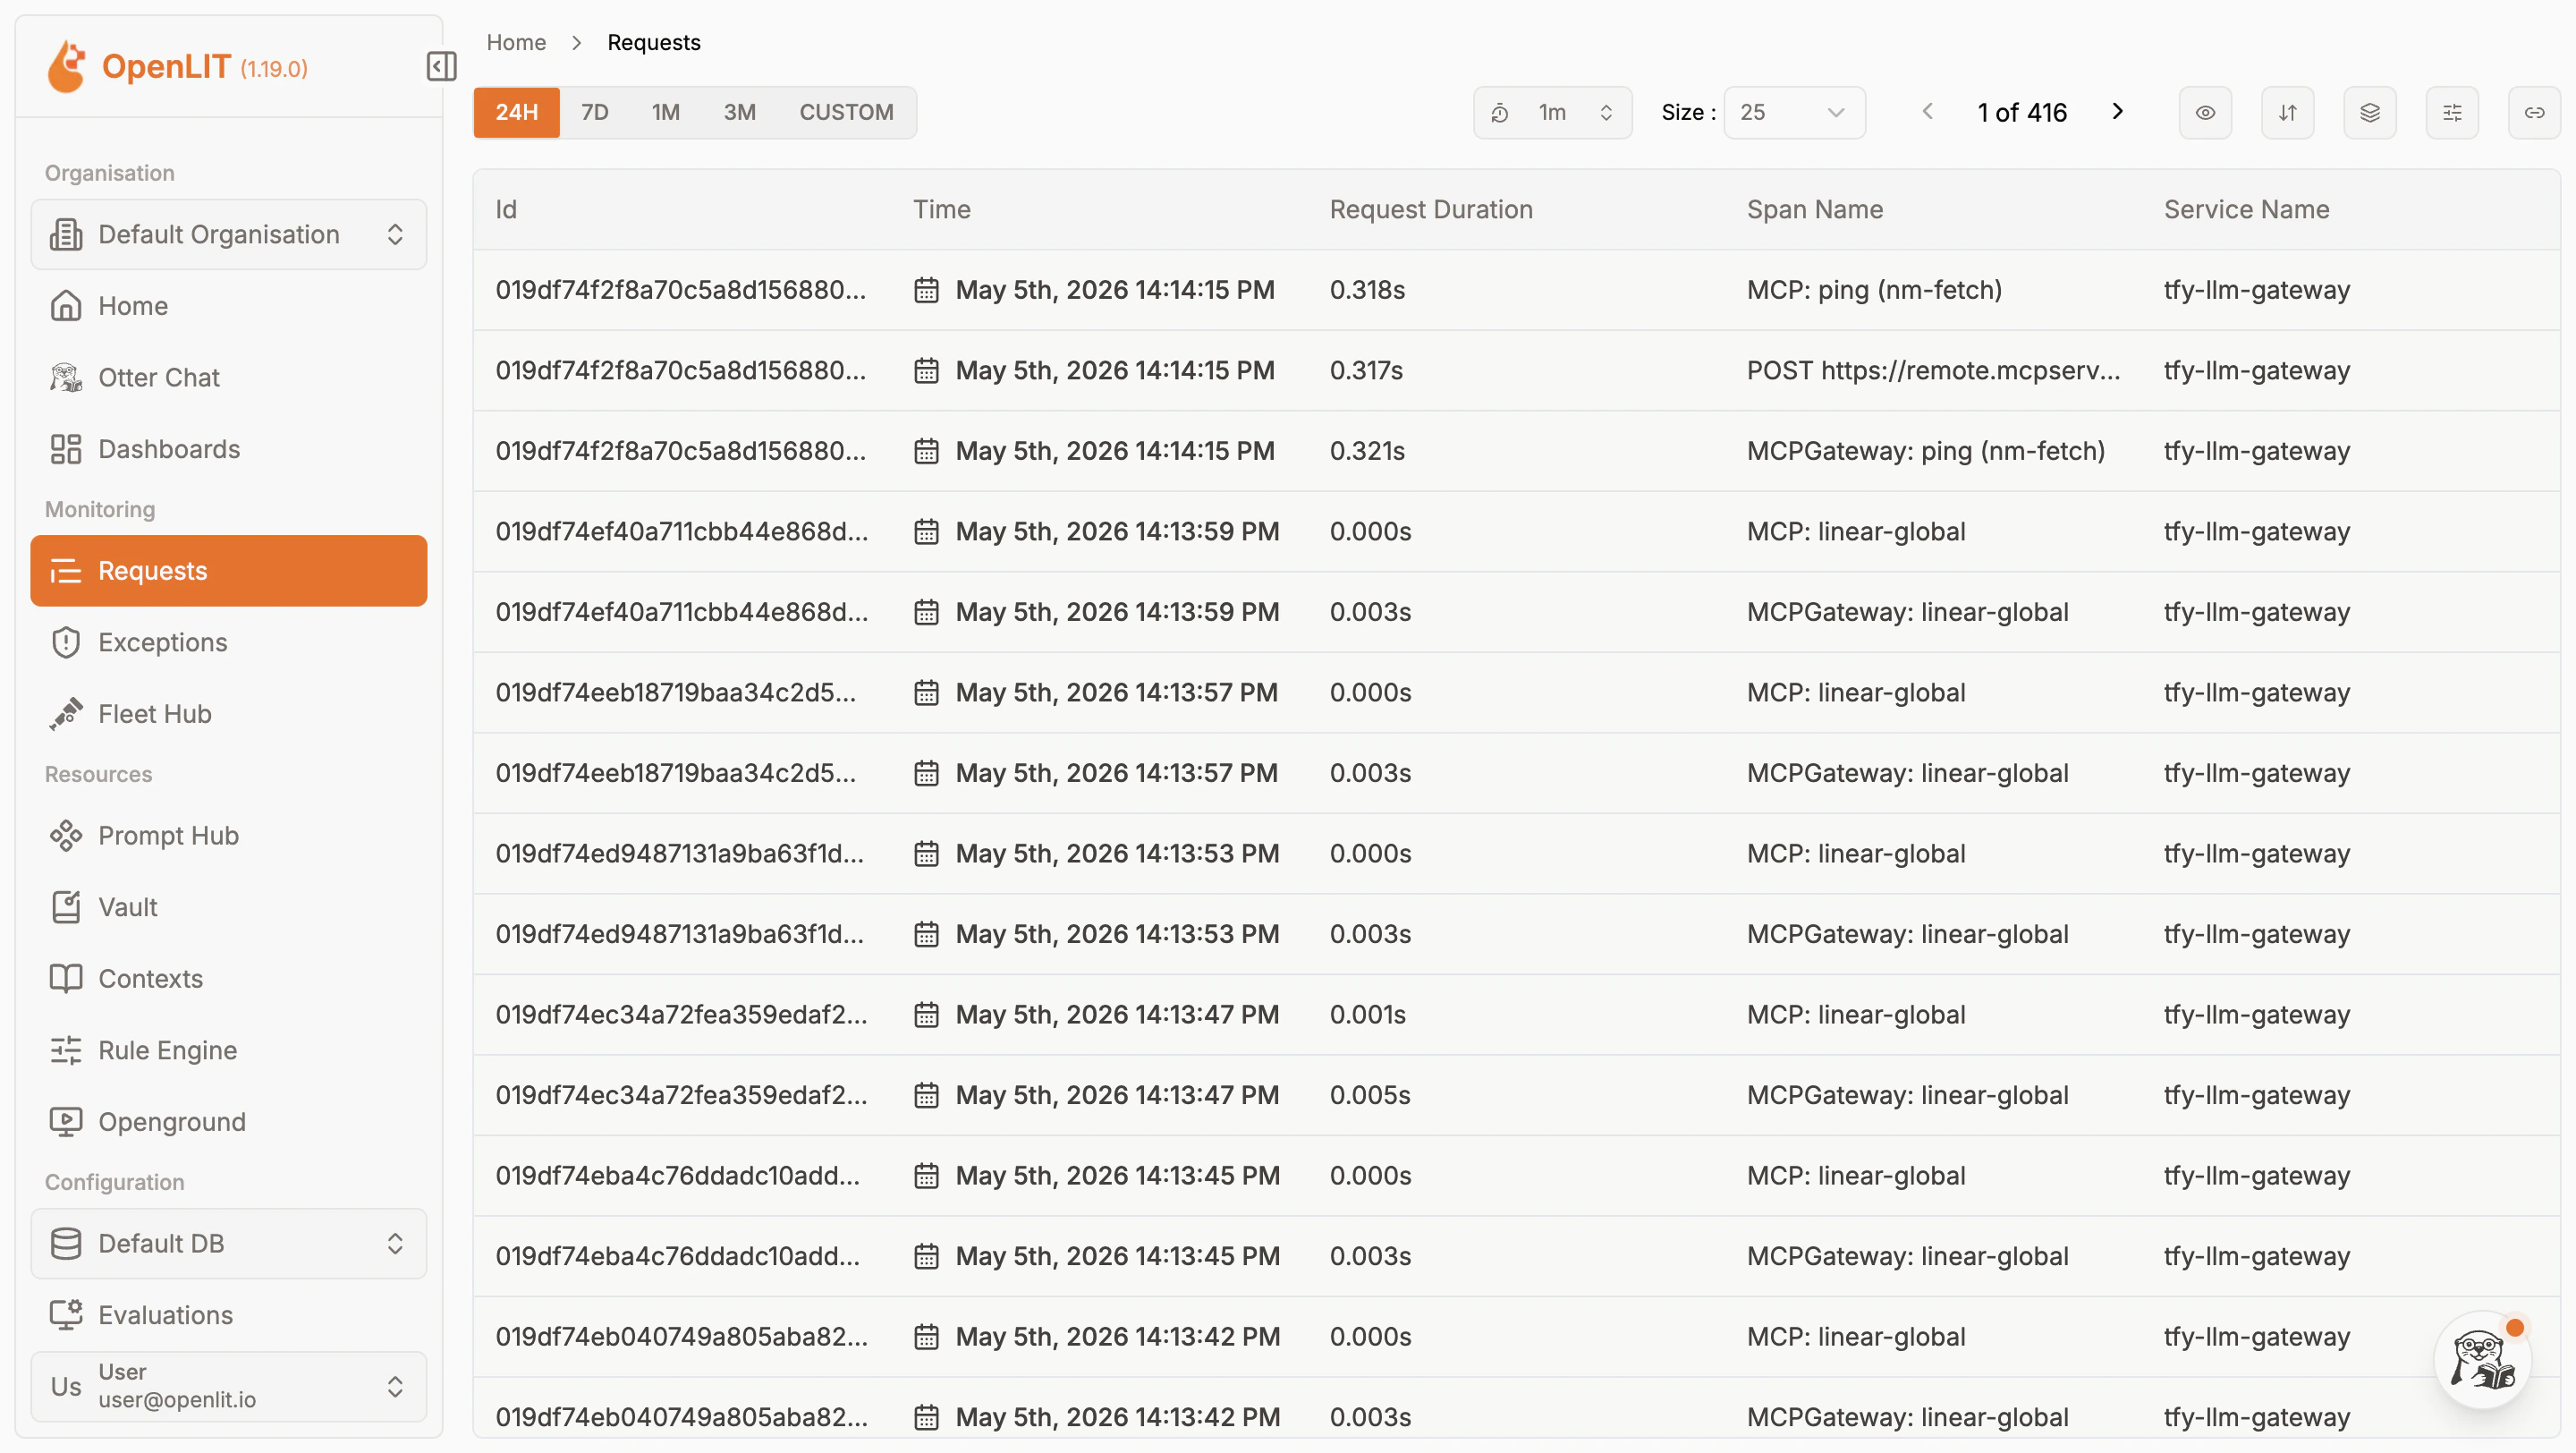Click calendar icon in the 0.001s row
Viewport: 2576px width, 1453px height.
coord(926,1015)
